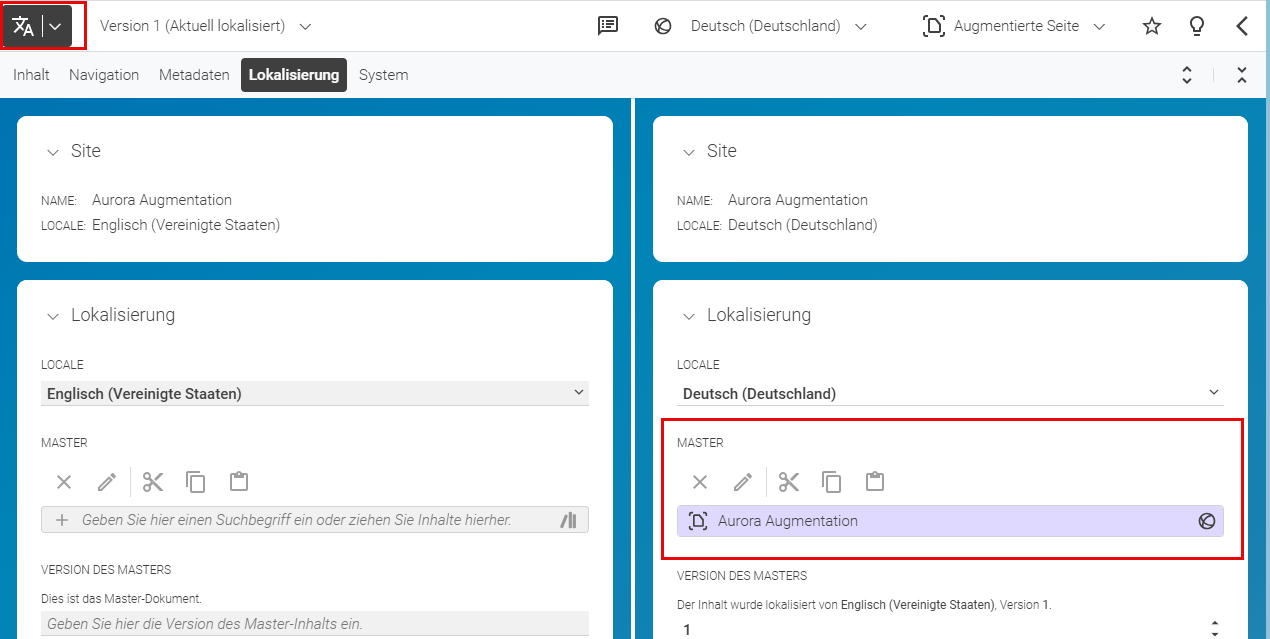
Task: Collapse all sections via inward arrows icon
Action: coord(1241,75)
